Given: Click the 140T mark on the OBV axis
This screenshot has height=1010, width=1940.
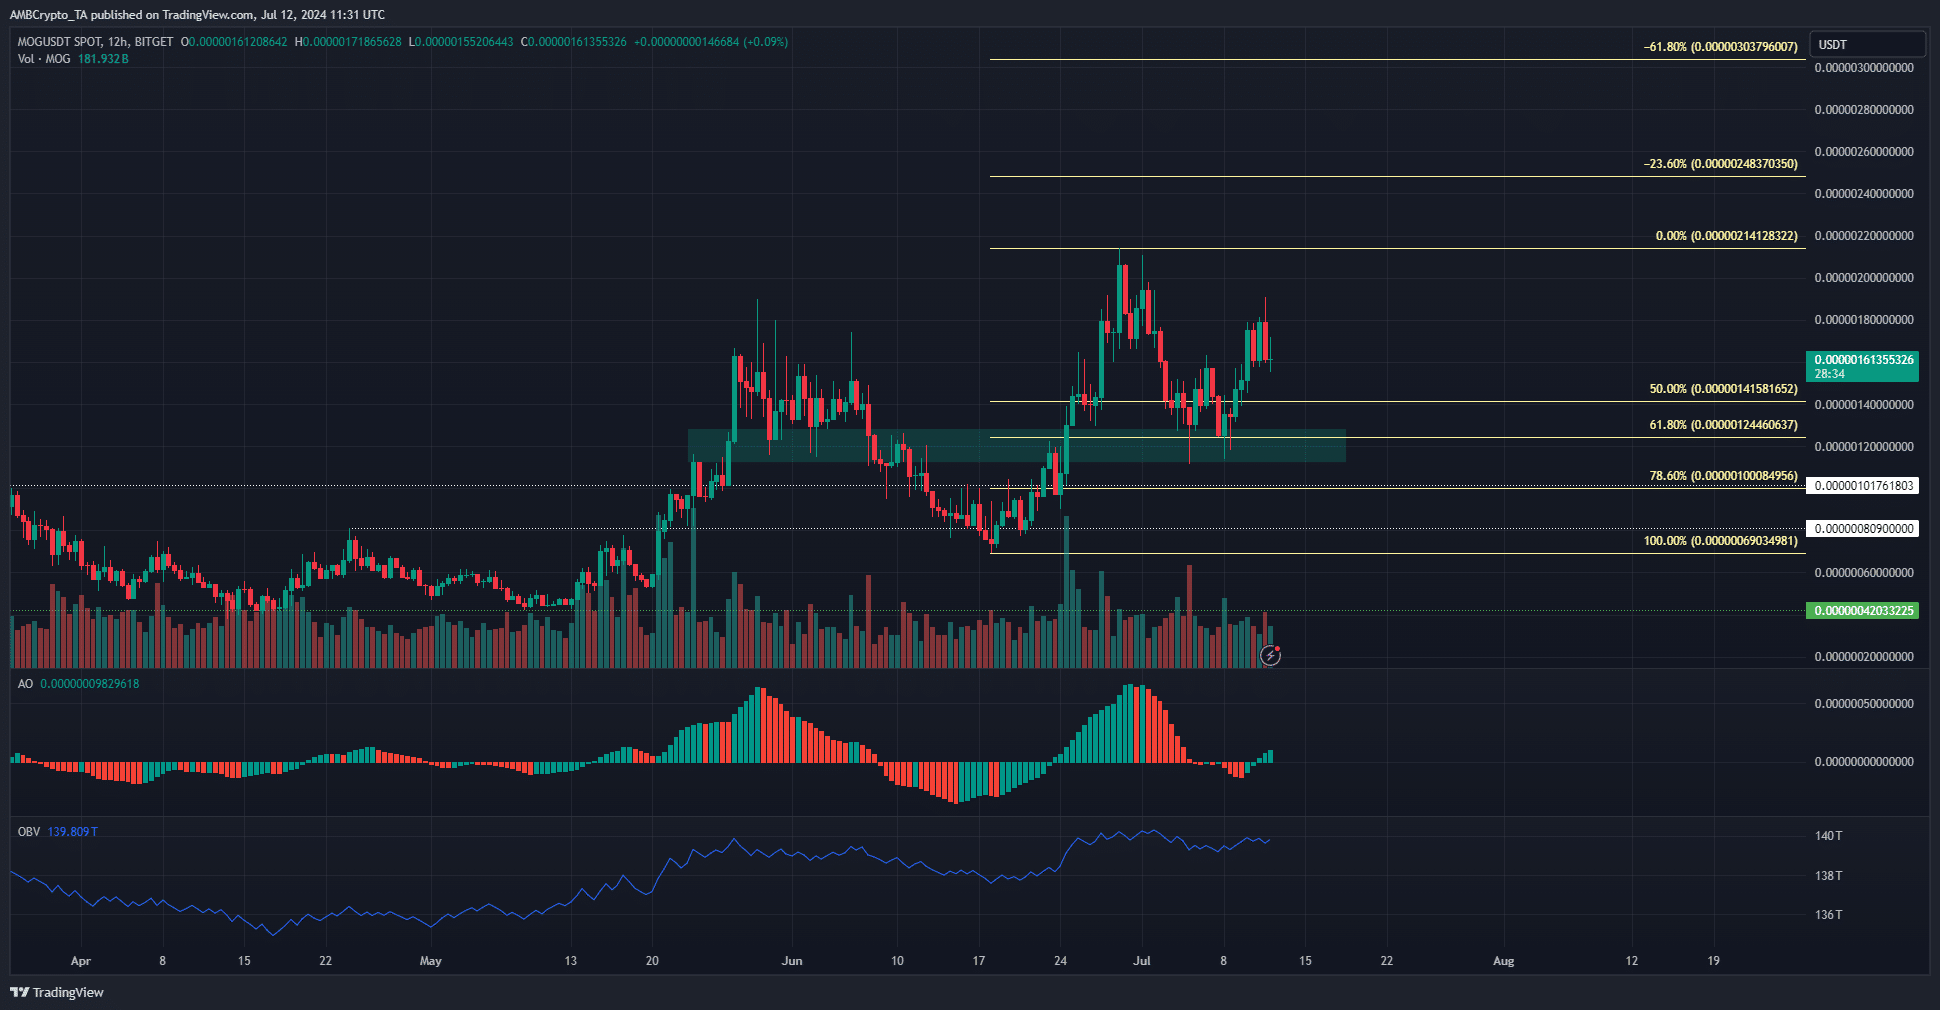Looking at the screenshot, I should (x=1828, y=836).
